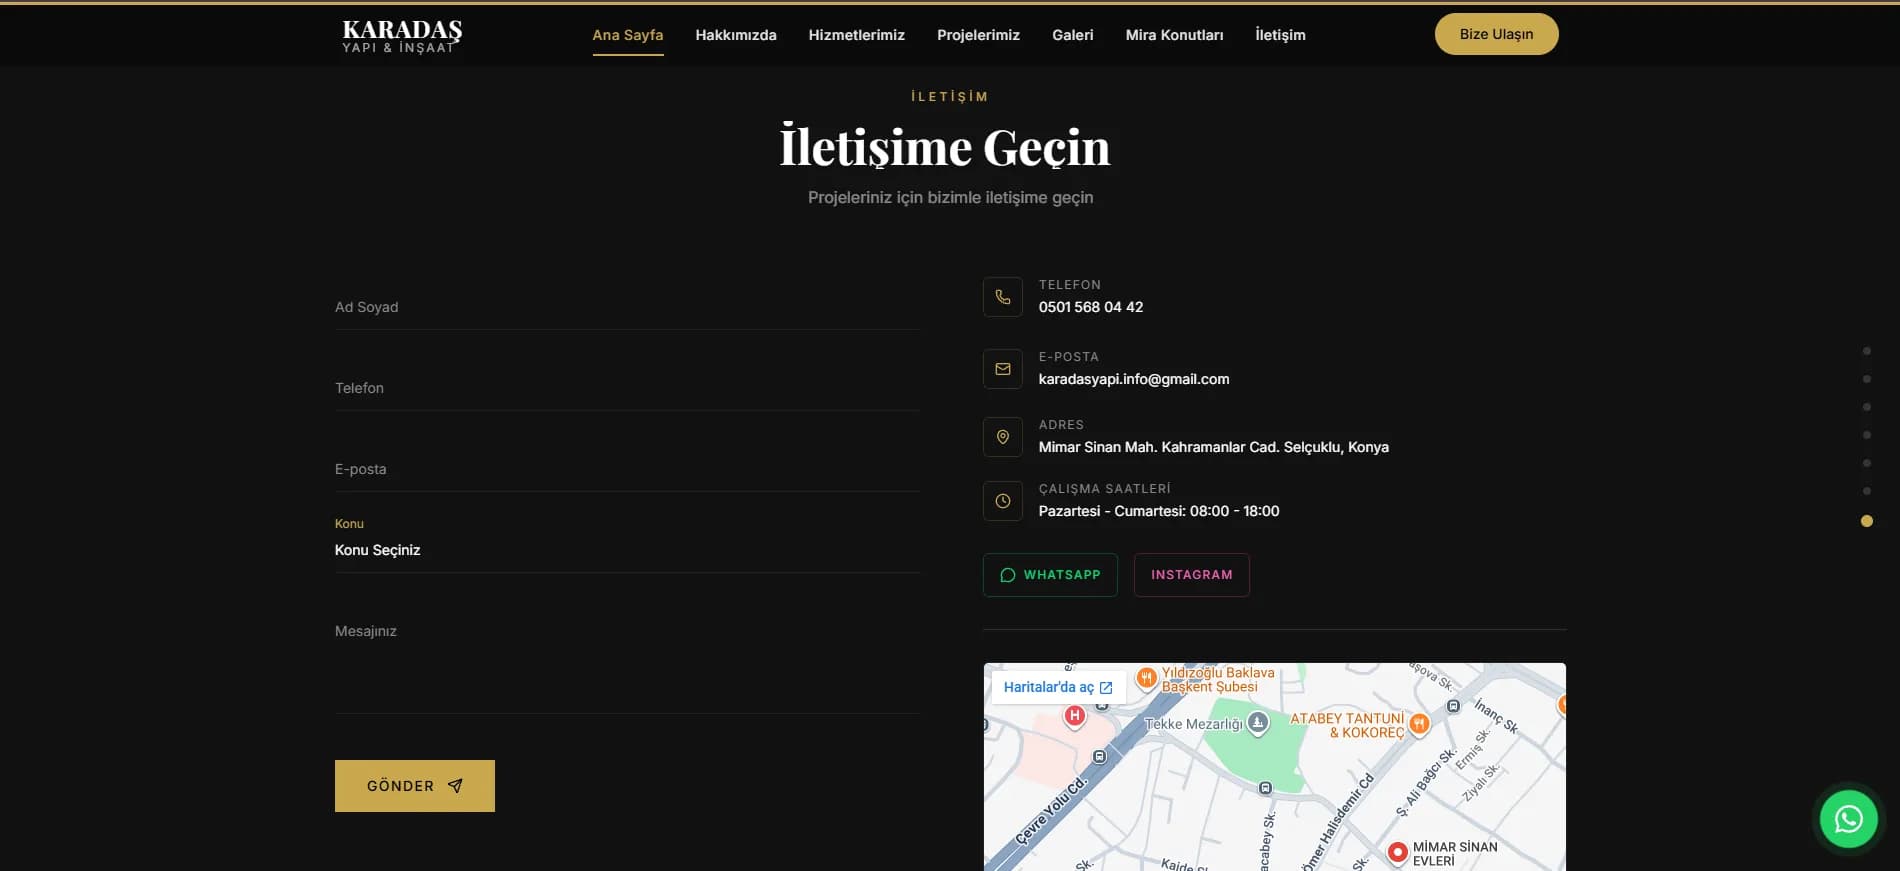Click the Karadaş Yapı & İnşaat logo
The height and width of the screenshot is (871, 1900).
[x=402, y=36]
